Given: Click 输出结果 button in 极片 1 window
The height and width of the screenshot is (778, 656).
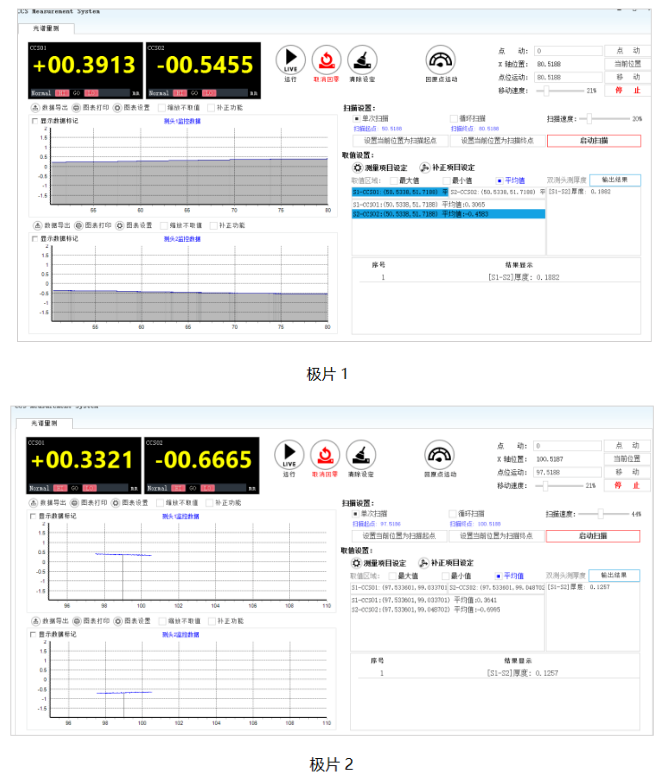Looking at the screenshot, I should coord(615,180).
